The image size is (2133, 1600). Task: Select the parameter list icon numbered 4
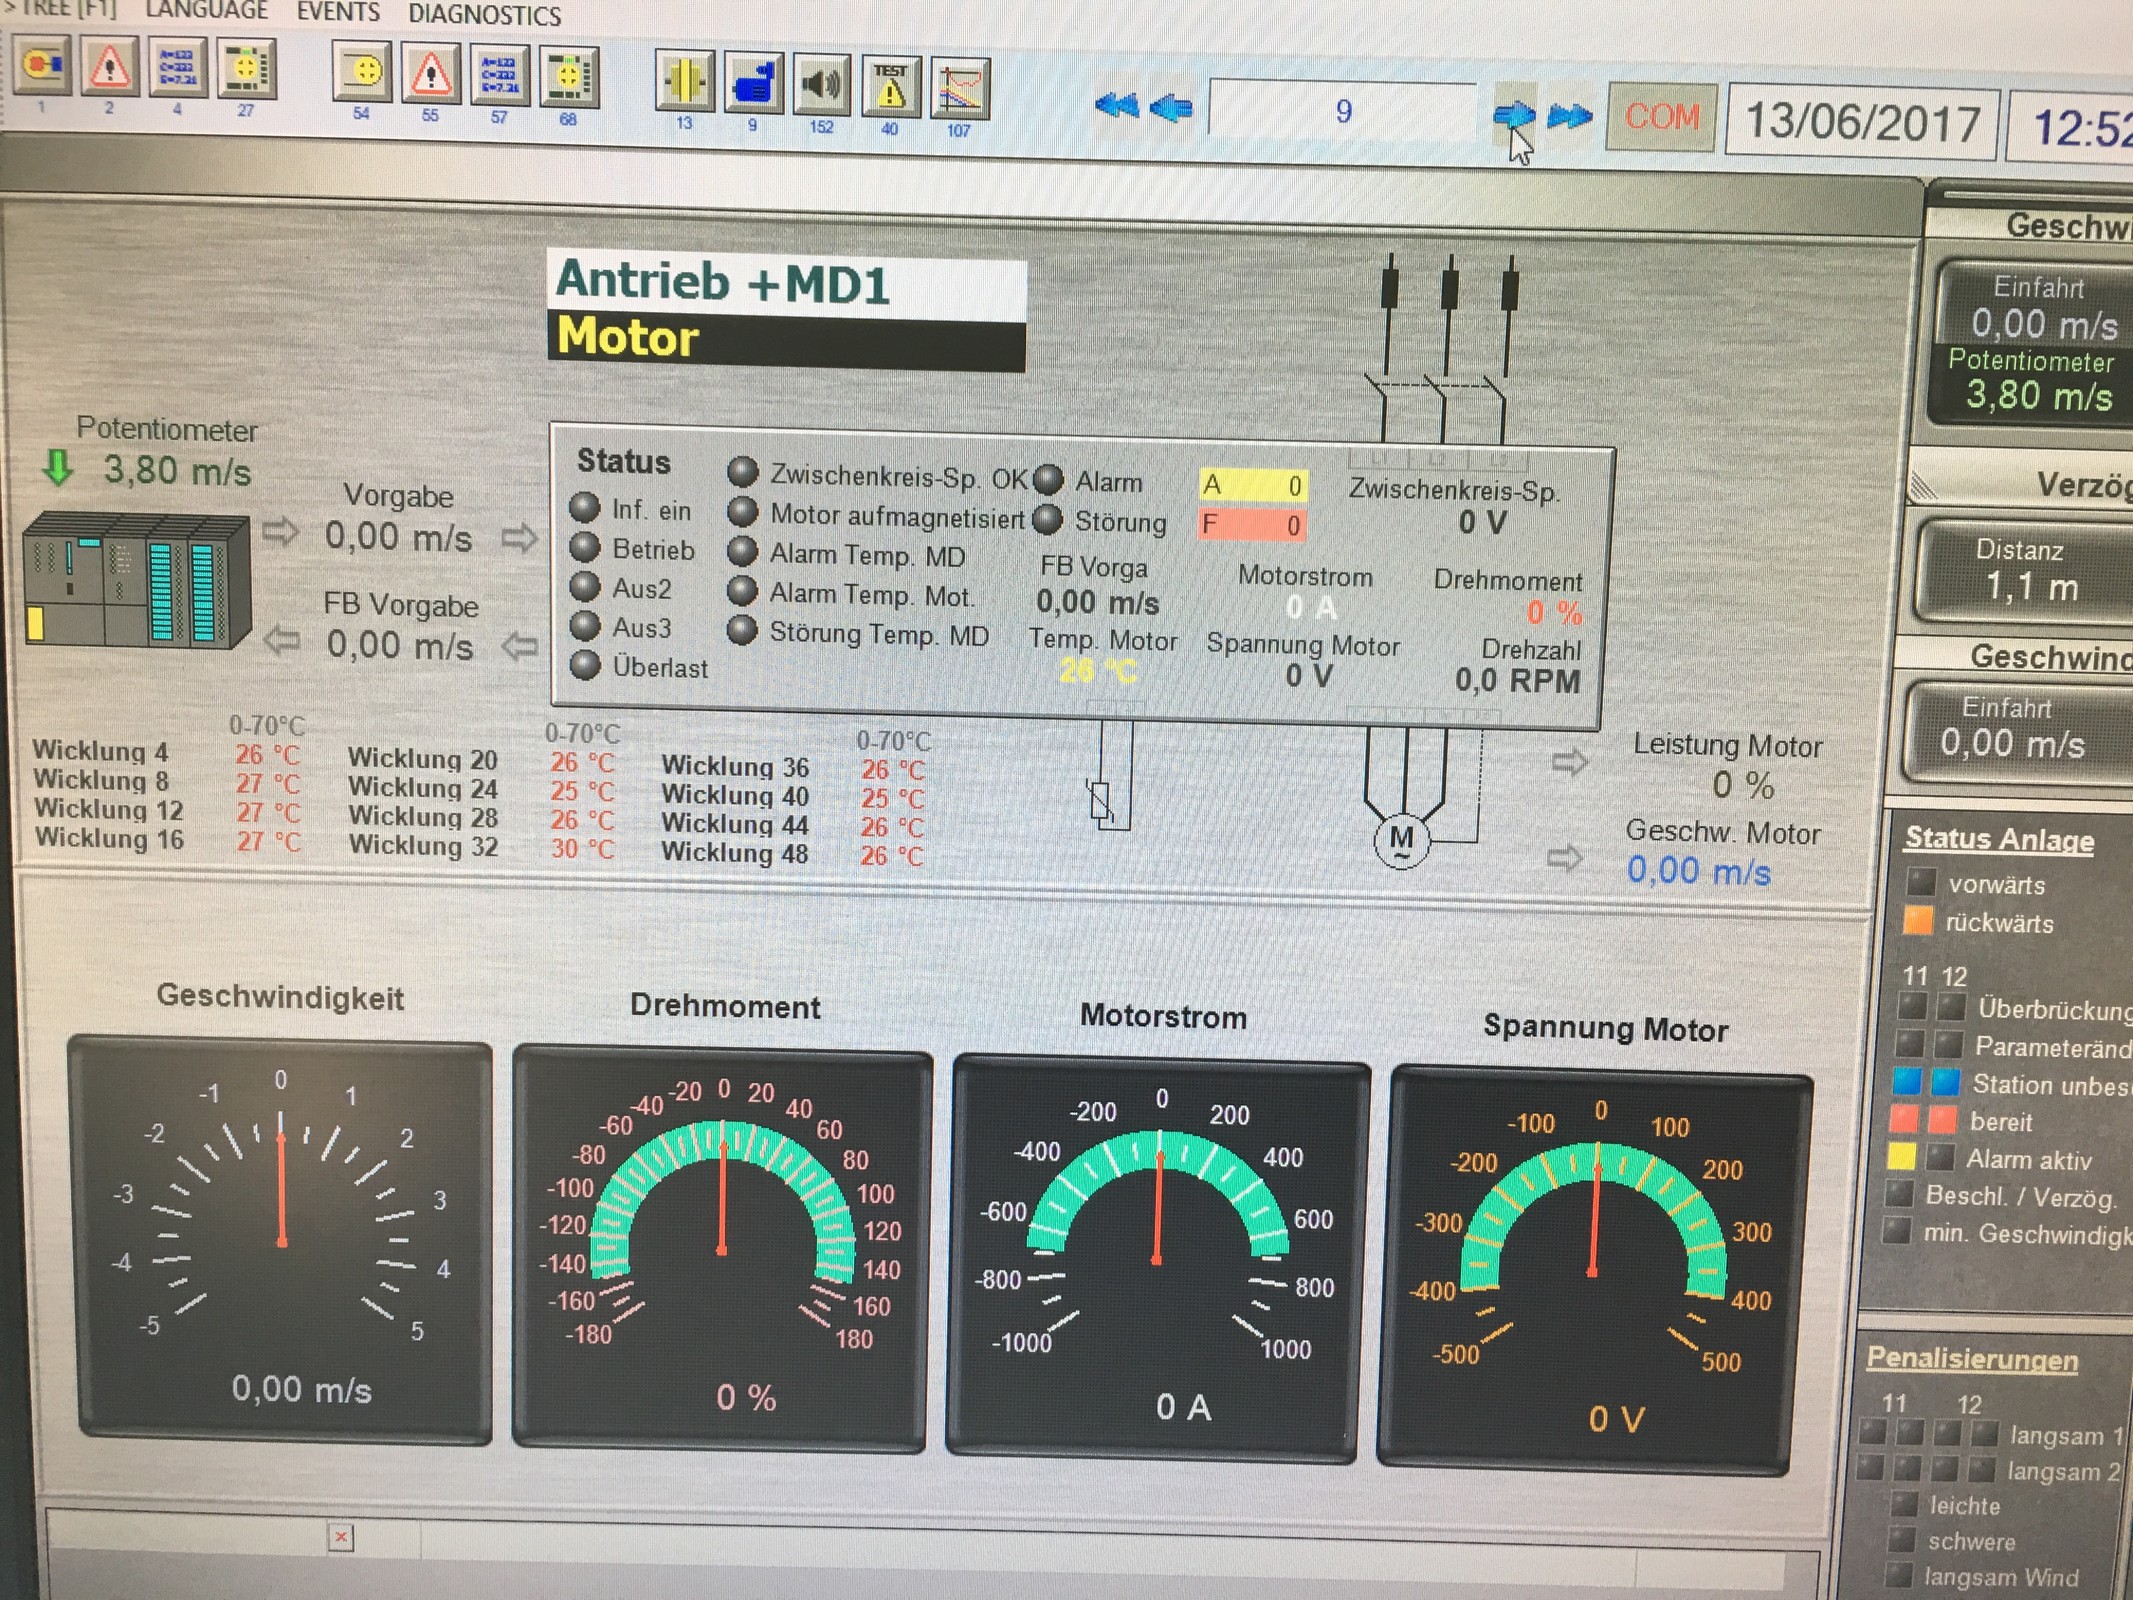pos(177,68)
